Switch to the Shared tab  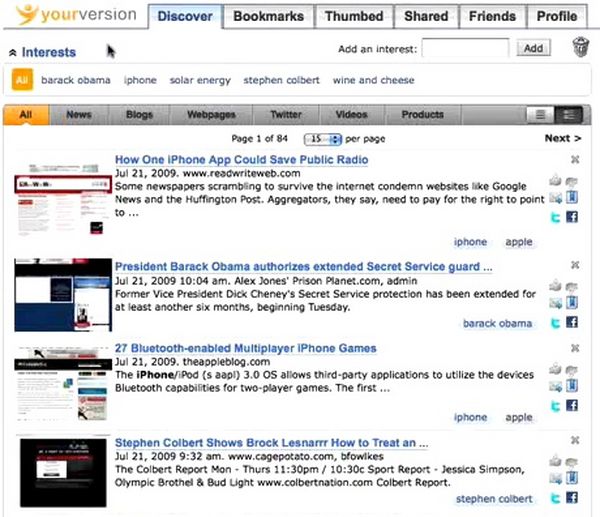point(426,16)
